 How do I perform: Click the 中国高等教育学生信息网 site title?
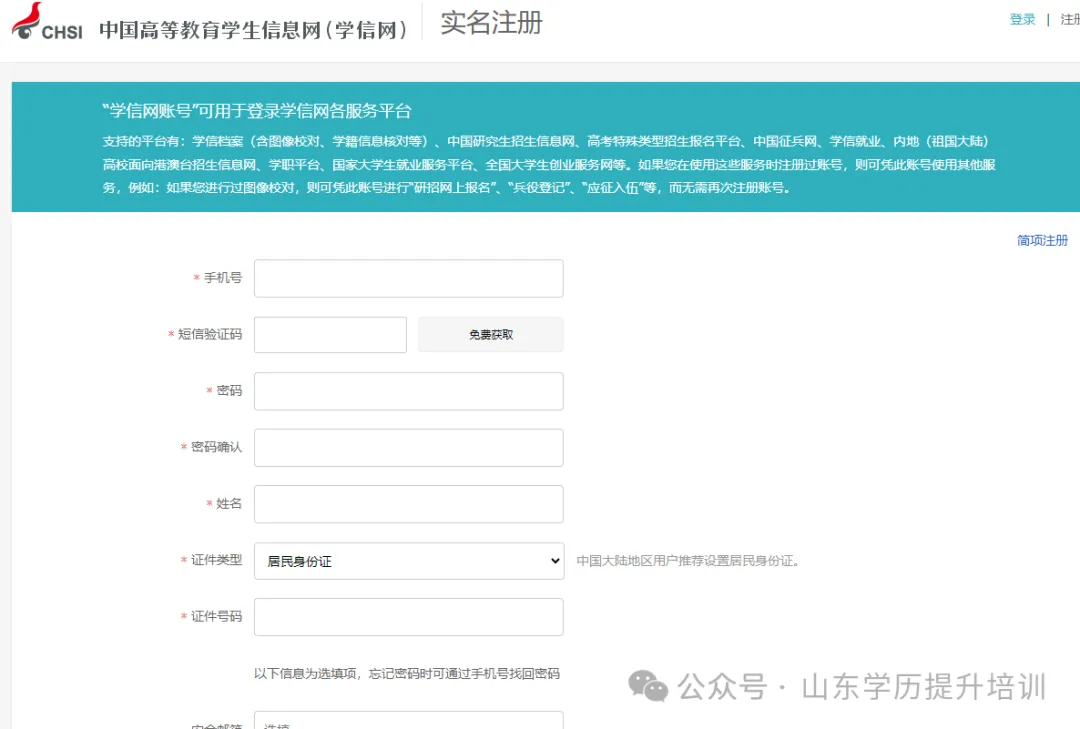coord(254,29)
